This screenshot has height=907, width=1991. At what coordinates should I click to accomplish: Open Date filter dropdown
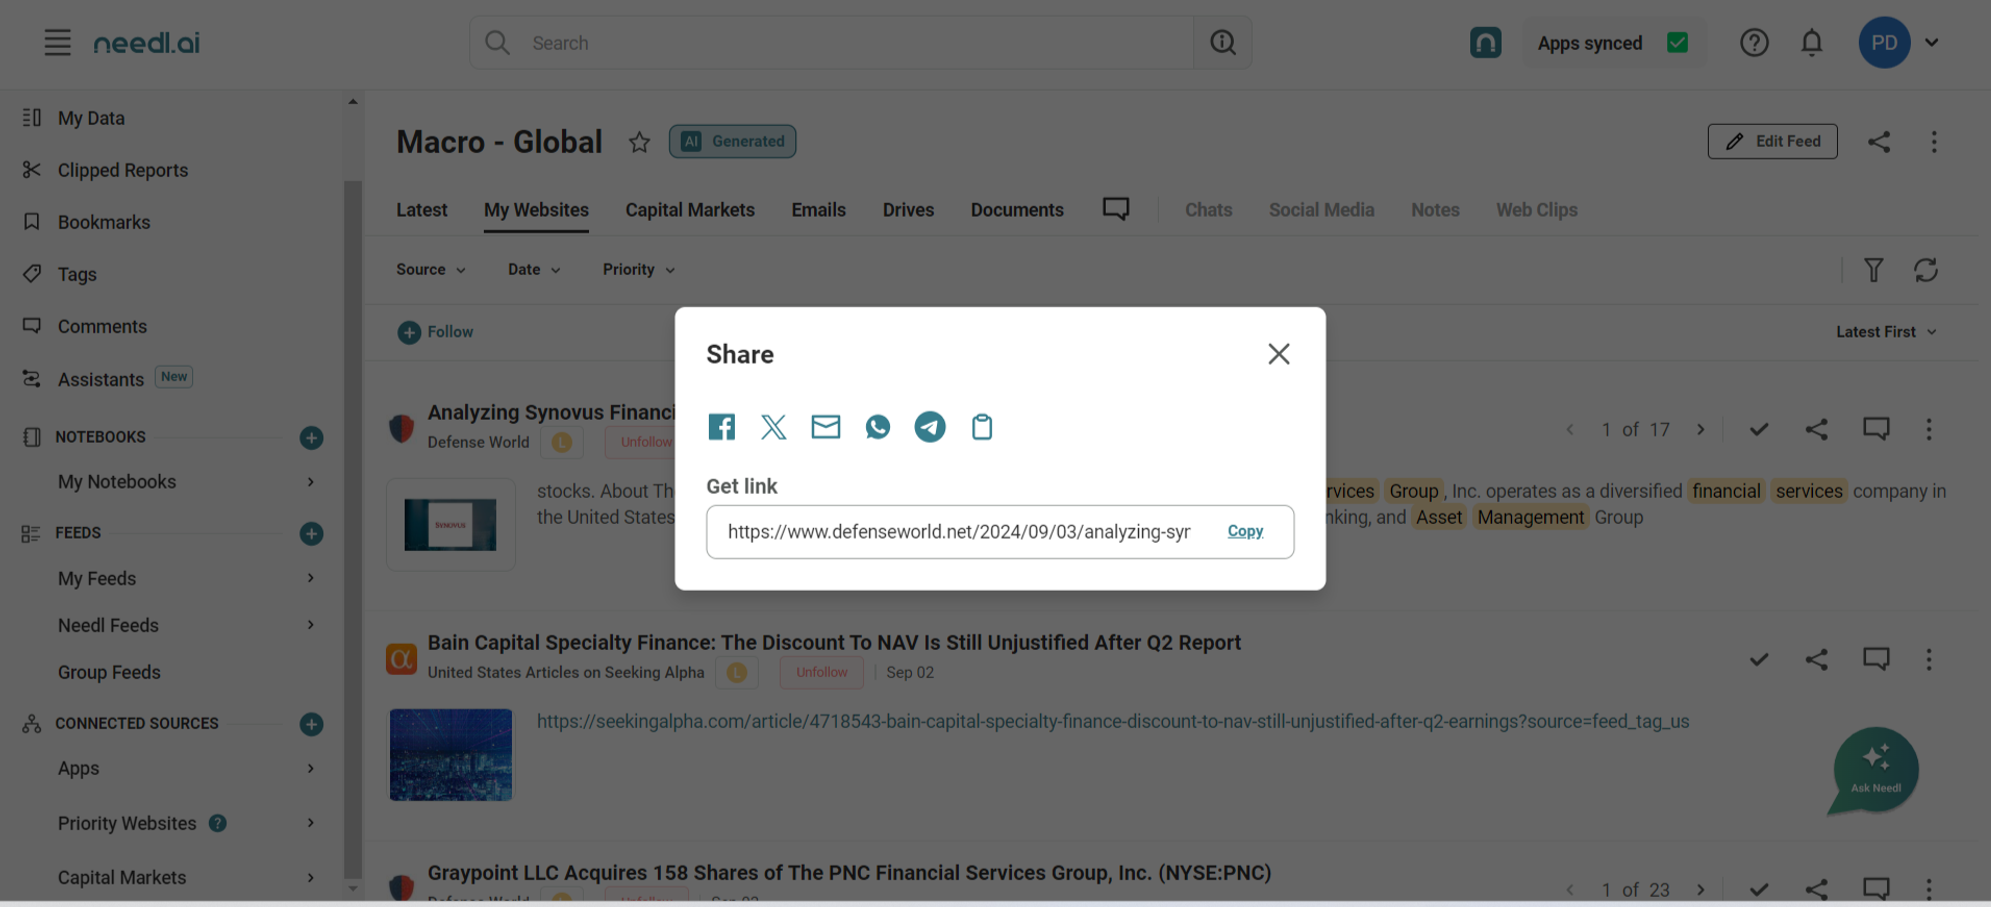[534, 270]
